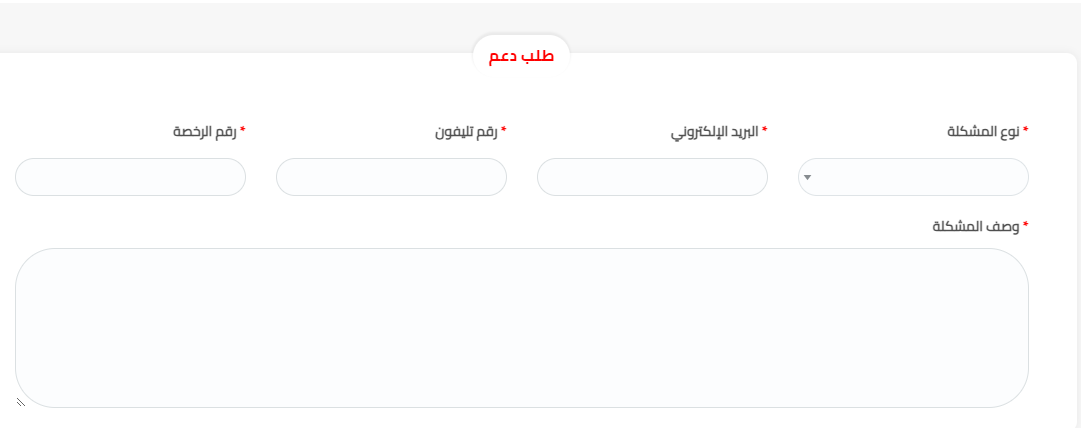
Task: Click the رقم تليفون label text
Action: (465, 131)
